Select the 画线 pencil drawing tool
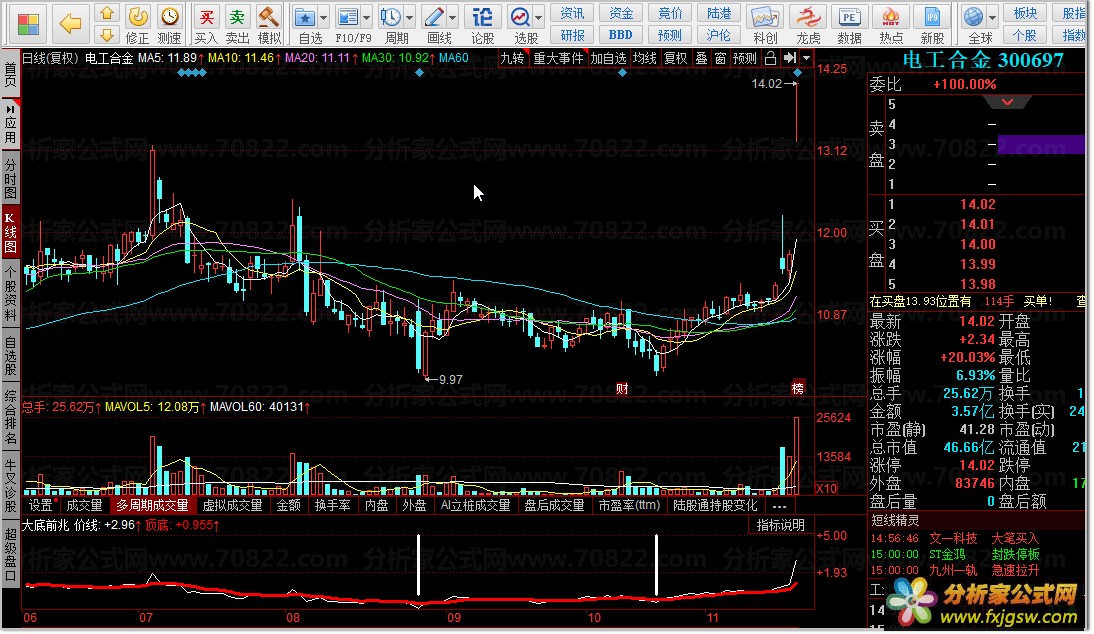 (434, 17)
